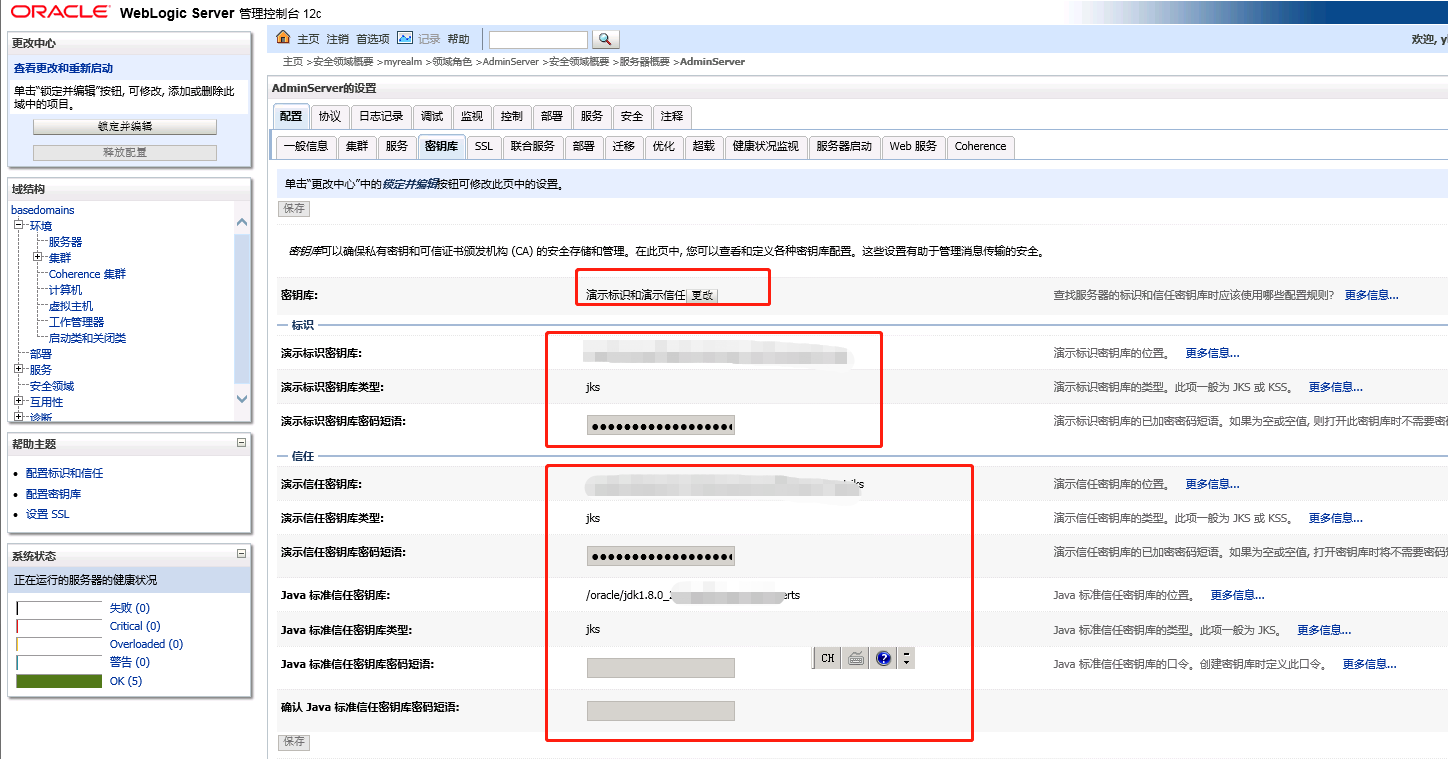The height and width of the screenshot is (759, 1448).
Task: Expand the 互用性 tree node
Action: (x=18, y=401)
